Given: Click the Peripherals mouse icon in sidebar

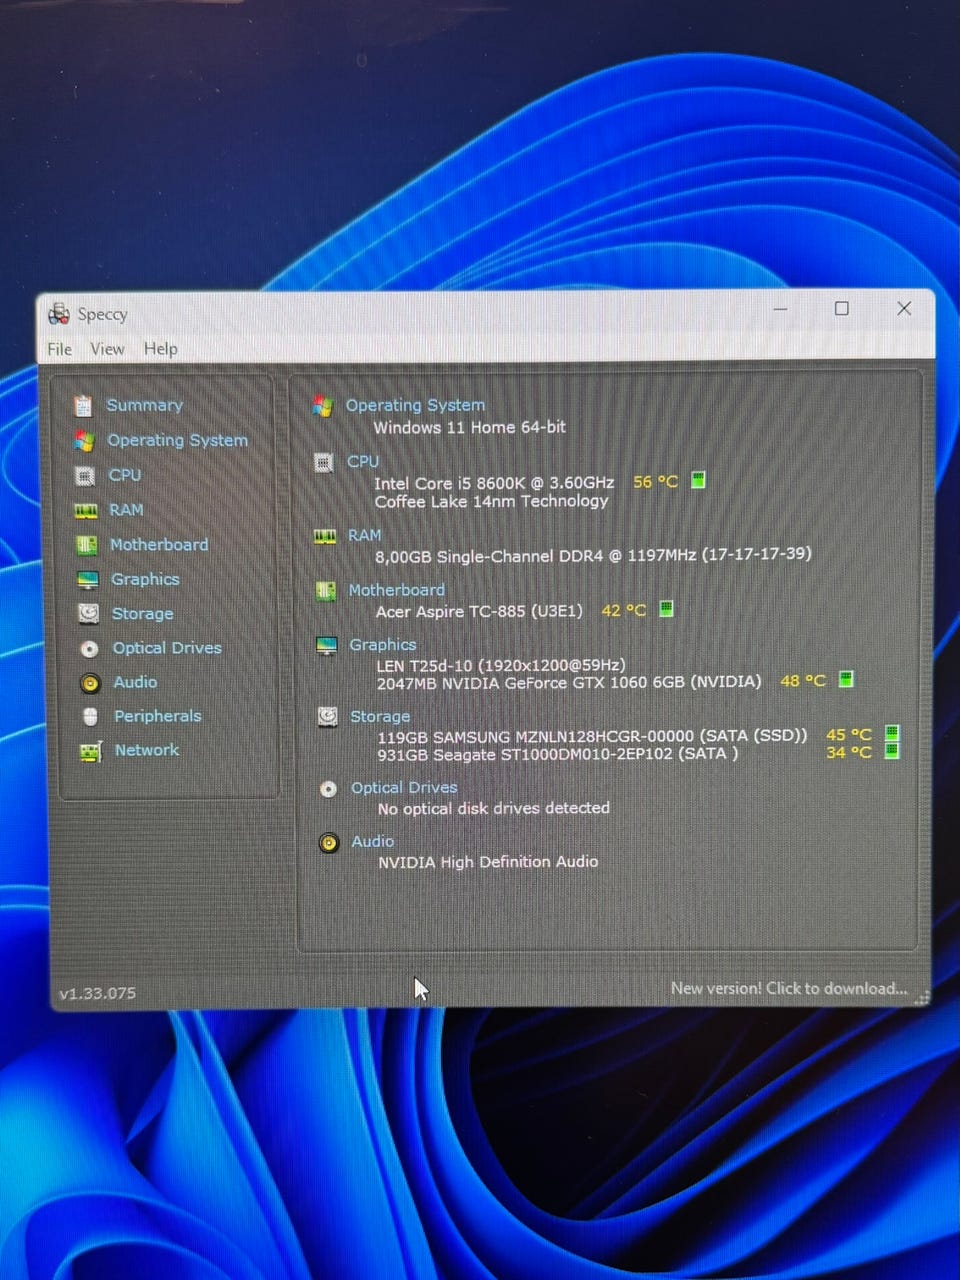Looking at the screenshot, I should click(91, 717).
